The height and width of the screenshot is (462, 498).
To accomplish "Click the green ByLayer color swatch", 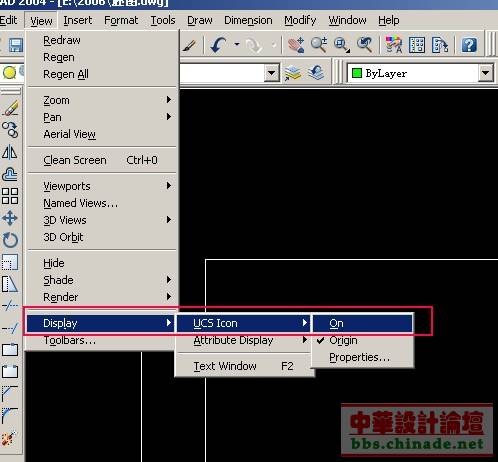I will 357,73.
